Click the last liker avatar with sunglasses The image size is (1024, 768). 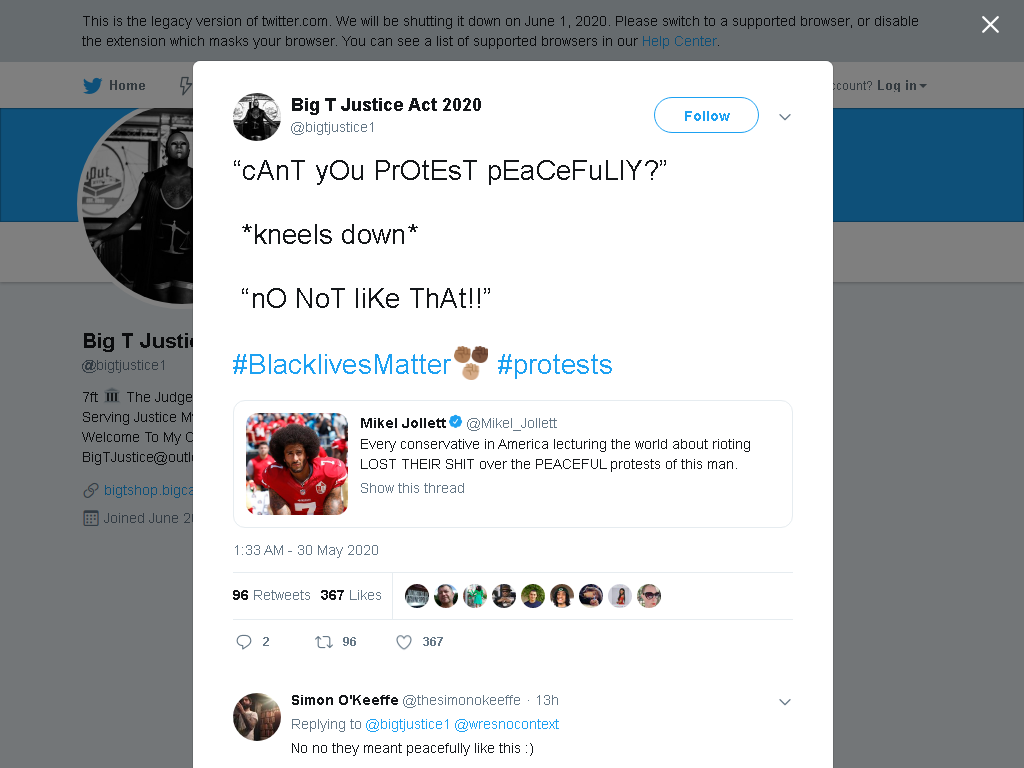(x=649, y=596)
